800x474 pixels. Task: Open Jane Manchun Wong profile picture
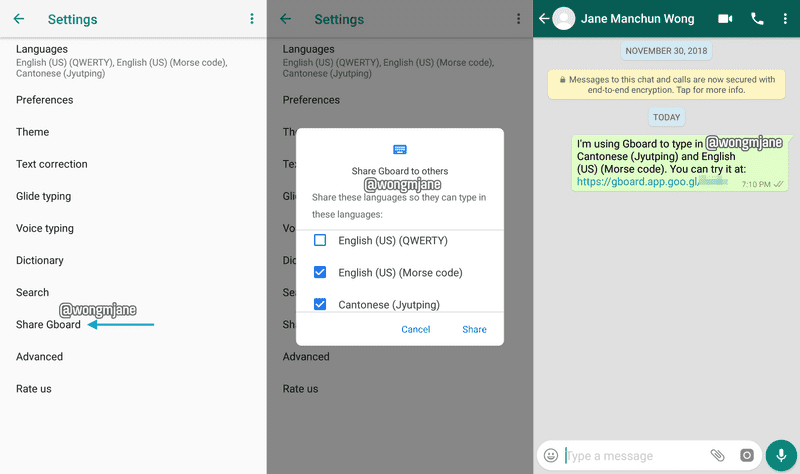click(x=564, y=19)
